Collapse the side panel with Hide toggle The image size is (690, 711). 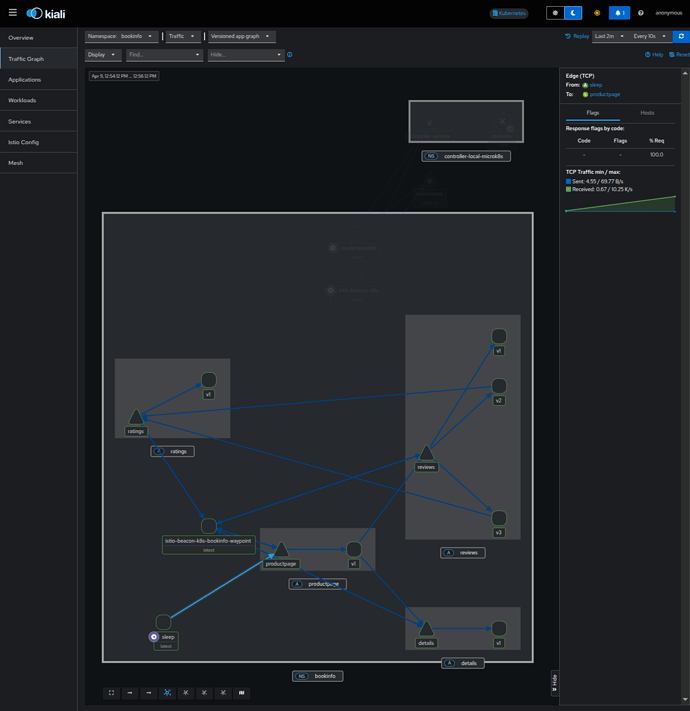tap(554, 682)
